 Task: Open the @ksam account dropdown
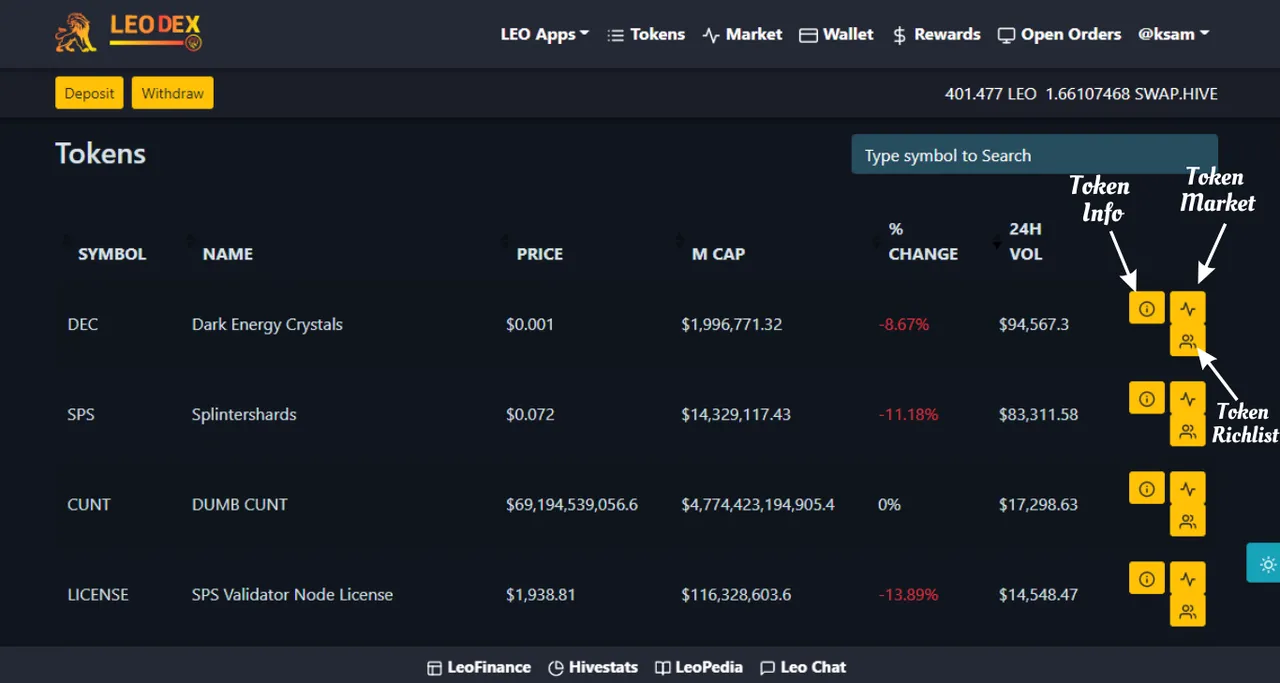point(1173,34)
